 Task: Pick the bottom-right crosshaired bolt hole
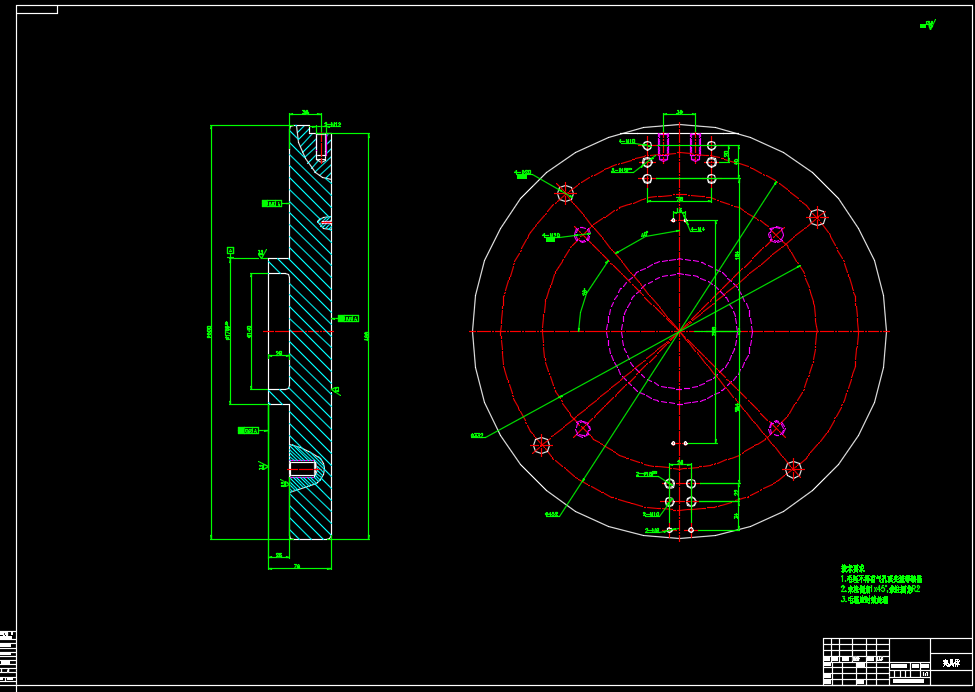[793, 469]
